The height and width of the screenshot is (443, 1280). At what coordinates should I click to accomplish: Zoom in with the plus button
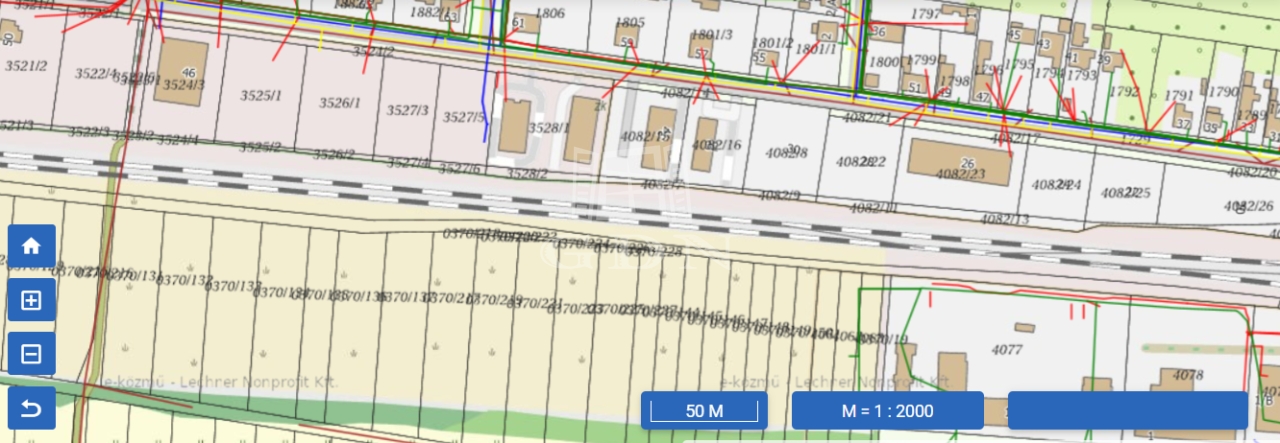[31, 300]
